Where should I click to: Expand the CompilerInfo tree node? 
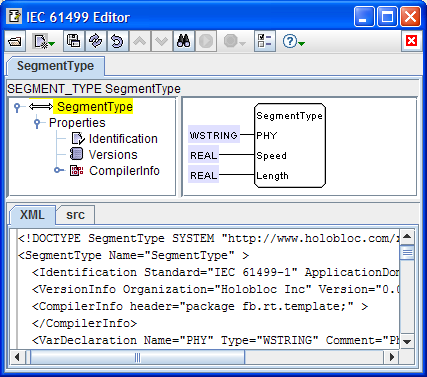click(58, 170)
